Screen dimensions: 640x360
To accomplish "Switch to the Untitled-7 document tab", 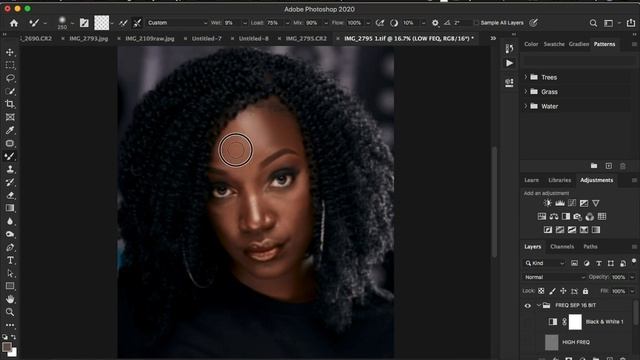I will 207,38.
